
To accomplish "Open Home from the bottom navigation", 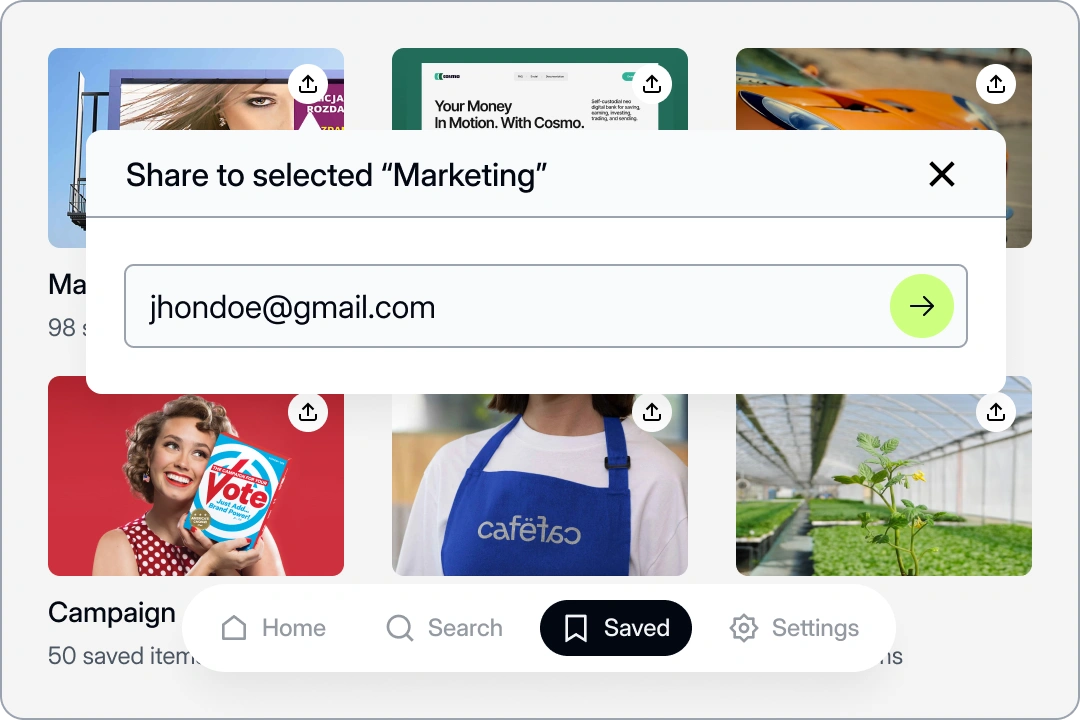I will (x=272, y=628).
